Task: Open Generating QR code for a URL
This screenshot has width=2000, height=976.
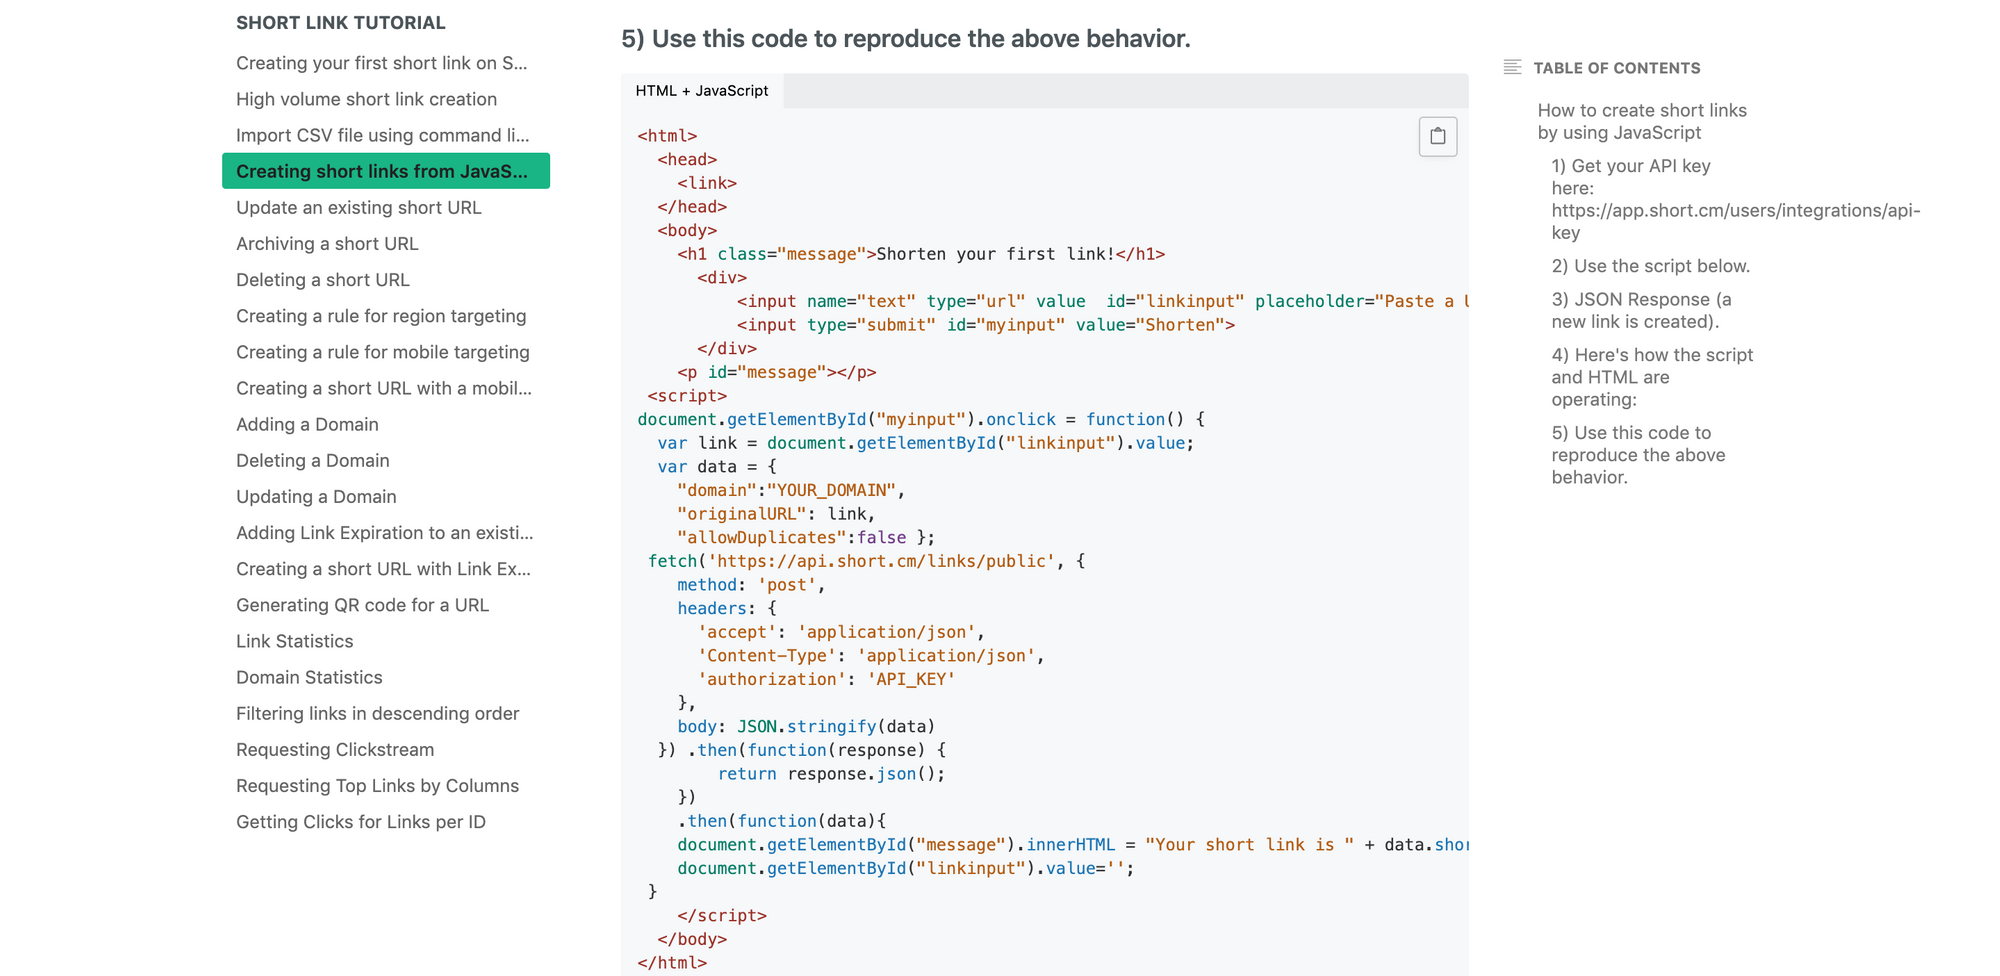Action: pyautogui.click(x=362, y=605)
